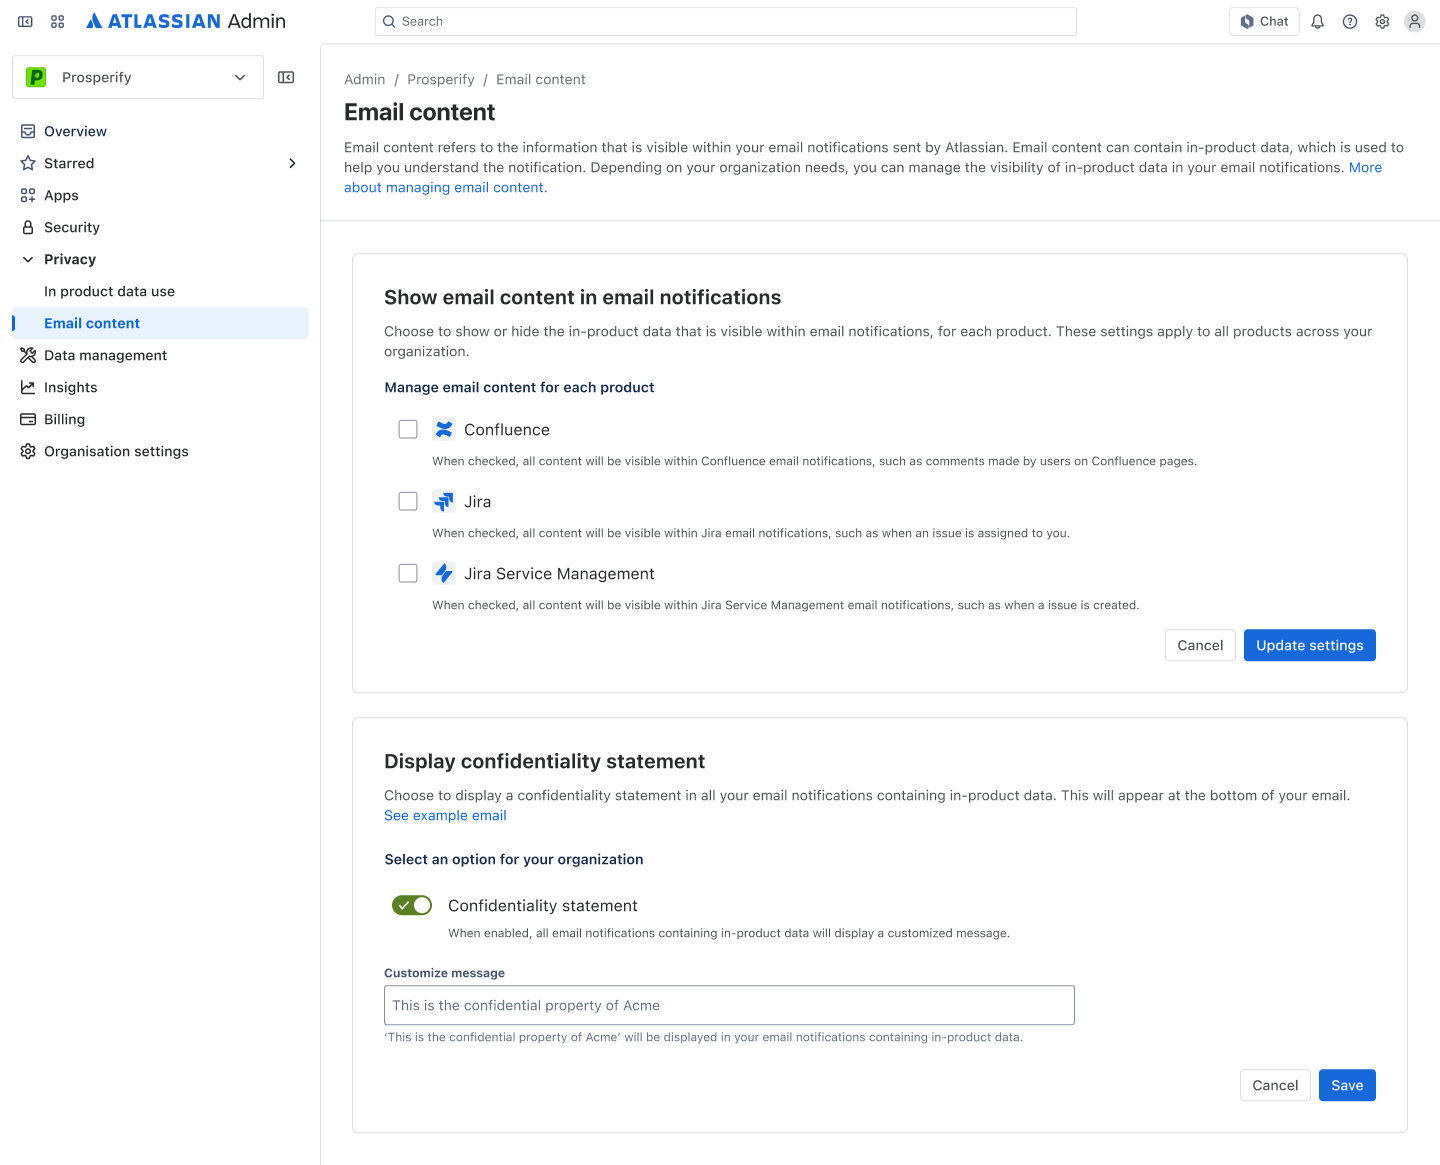
Task: Expand the Starred chevron
Action: tap(292, 163)
